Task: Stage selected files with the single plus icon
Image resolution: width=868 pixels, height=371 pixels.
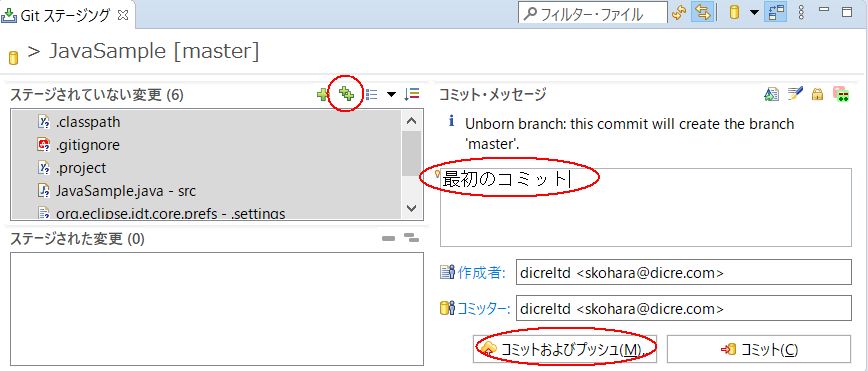Action: coord(323,95)
